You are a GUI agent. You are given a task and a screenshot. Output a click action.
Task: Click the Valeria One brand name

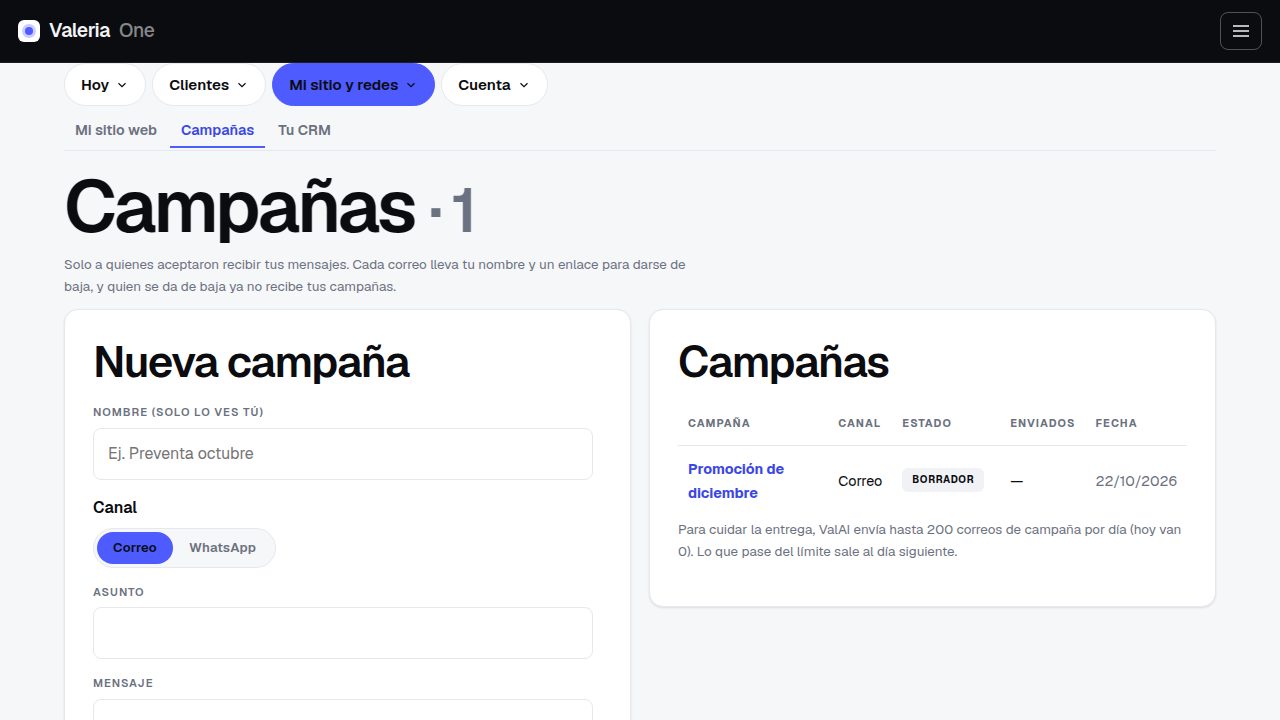tap(102, 31)
